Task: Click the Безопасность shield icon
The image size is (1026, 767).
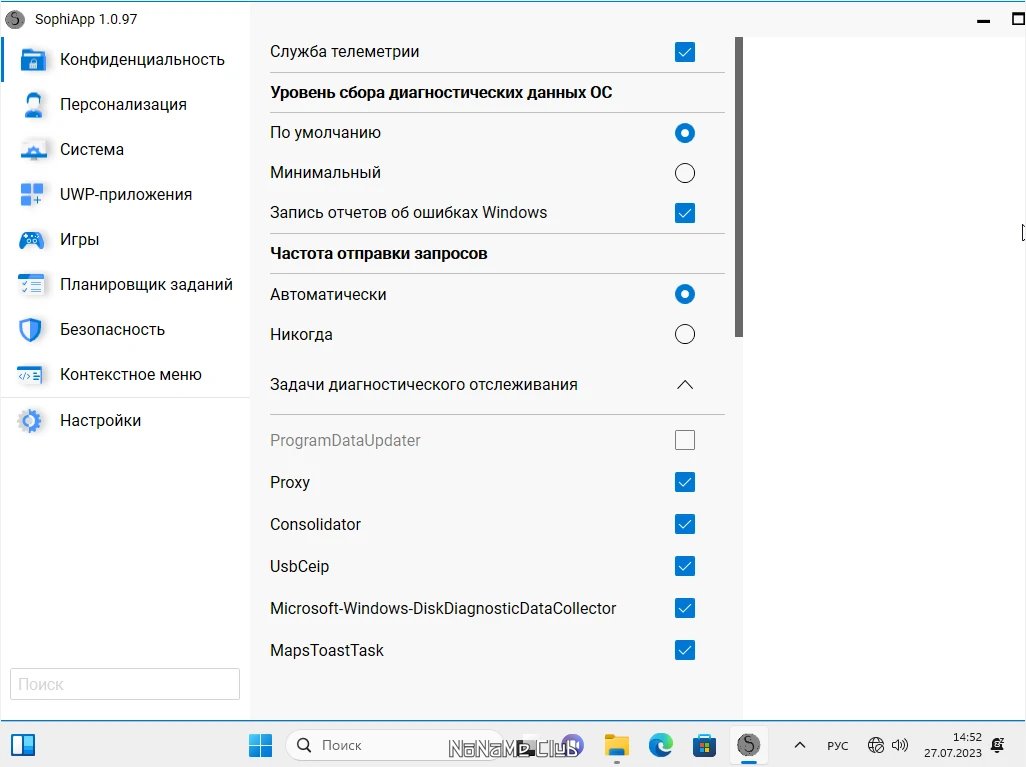Action: tap(30, 330)
